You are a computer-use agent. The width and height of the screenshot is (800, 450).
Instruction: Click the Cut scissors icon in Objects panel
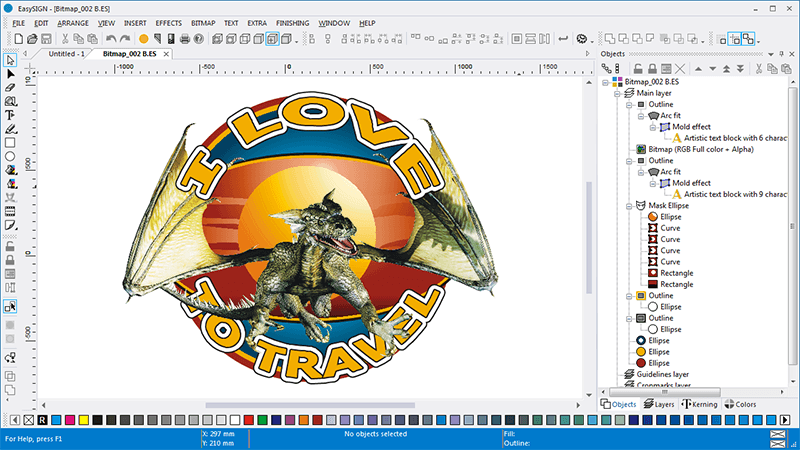[760, 68]
